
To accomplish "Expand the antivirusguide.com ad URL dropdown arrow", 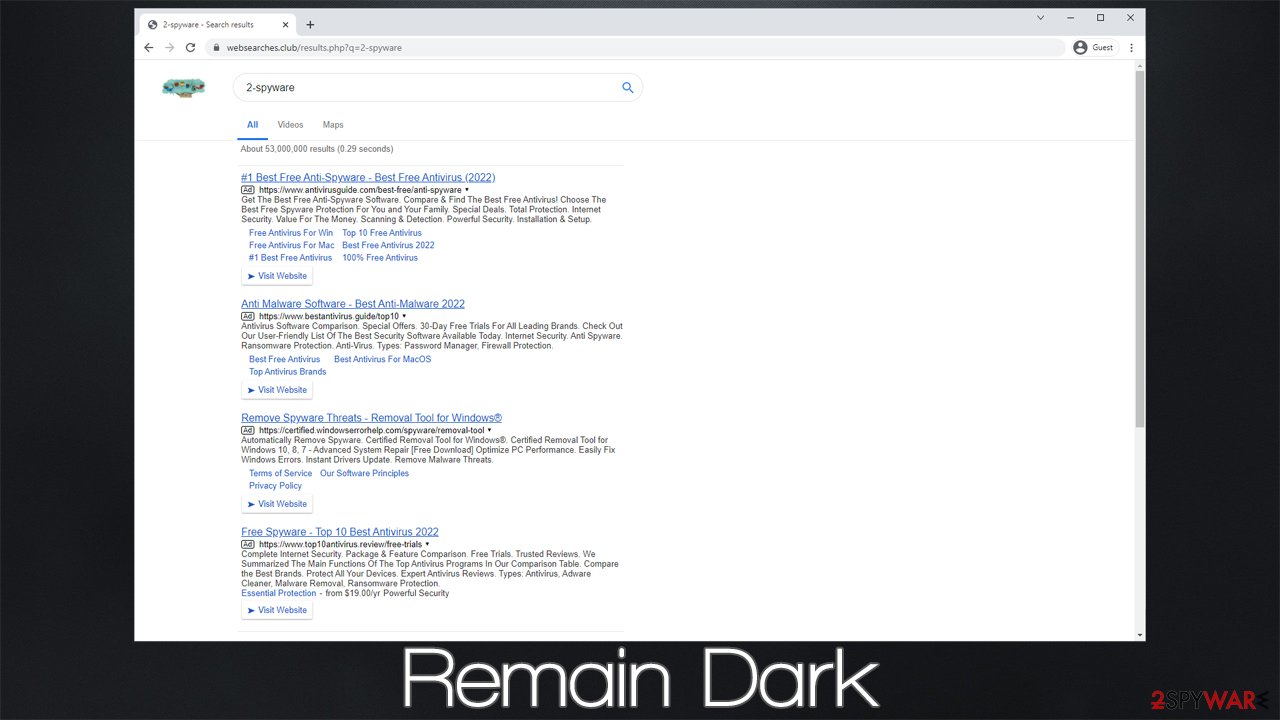I will [x=467, y=190].
